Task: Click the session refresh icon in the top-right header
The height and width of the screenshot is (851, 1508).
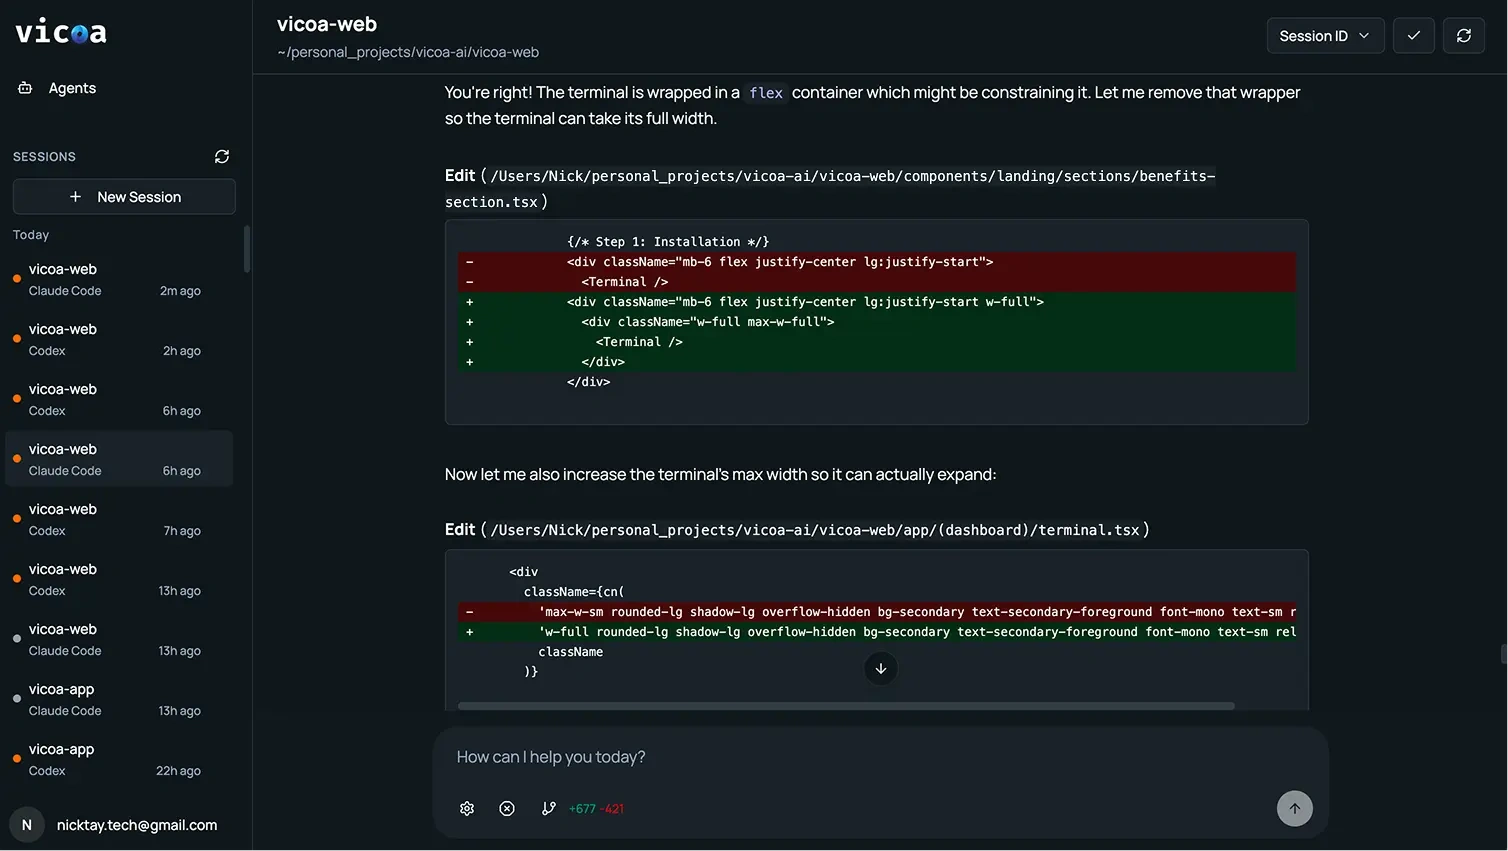Action: 1463,35
